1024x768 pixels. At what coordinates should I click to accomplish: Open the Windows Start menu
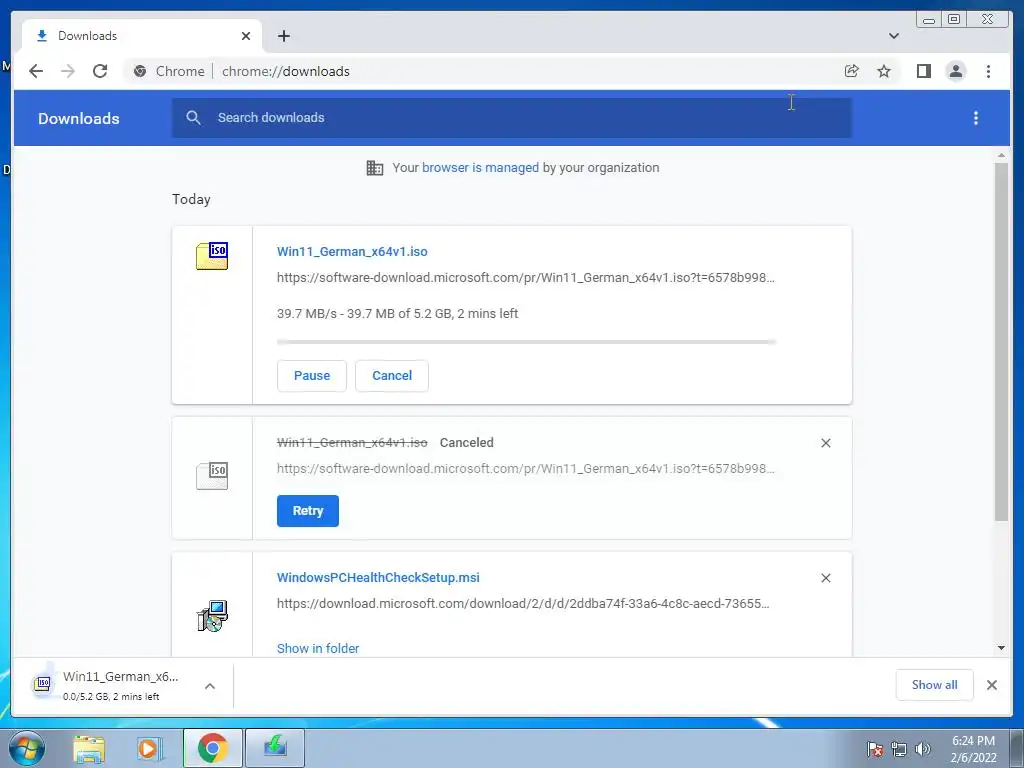click(26, 748)
